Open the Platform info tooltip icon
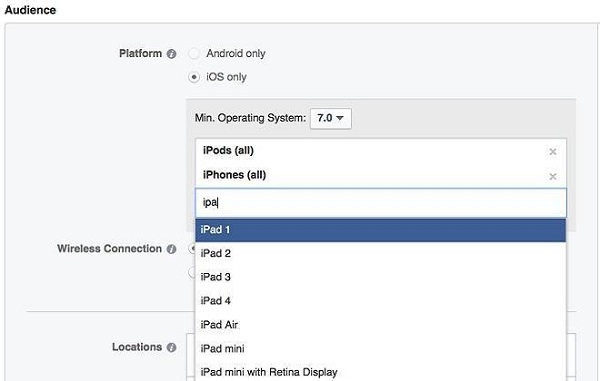The height and width of the screenshot is (381, 600). pos(171,54)
